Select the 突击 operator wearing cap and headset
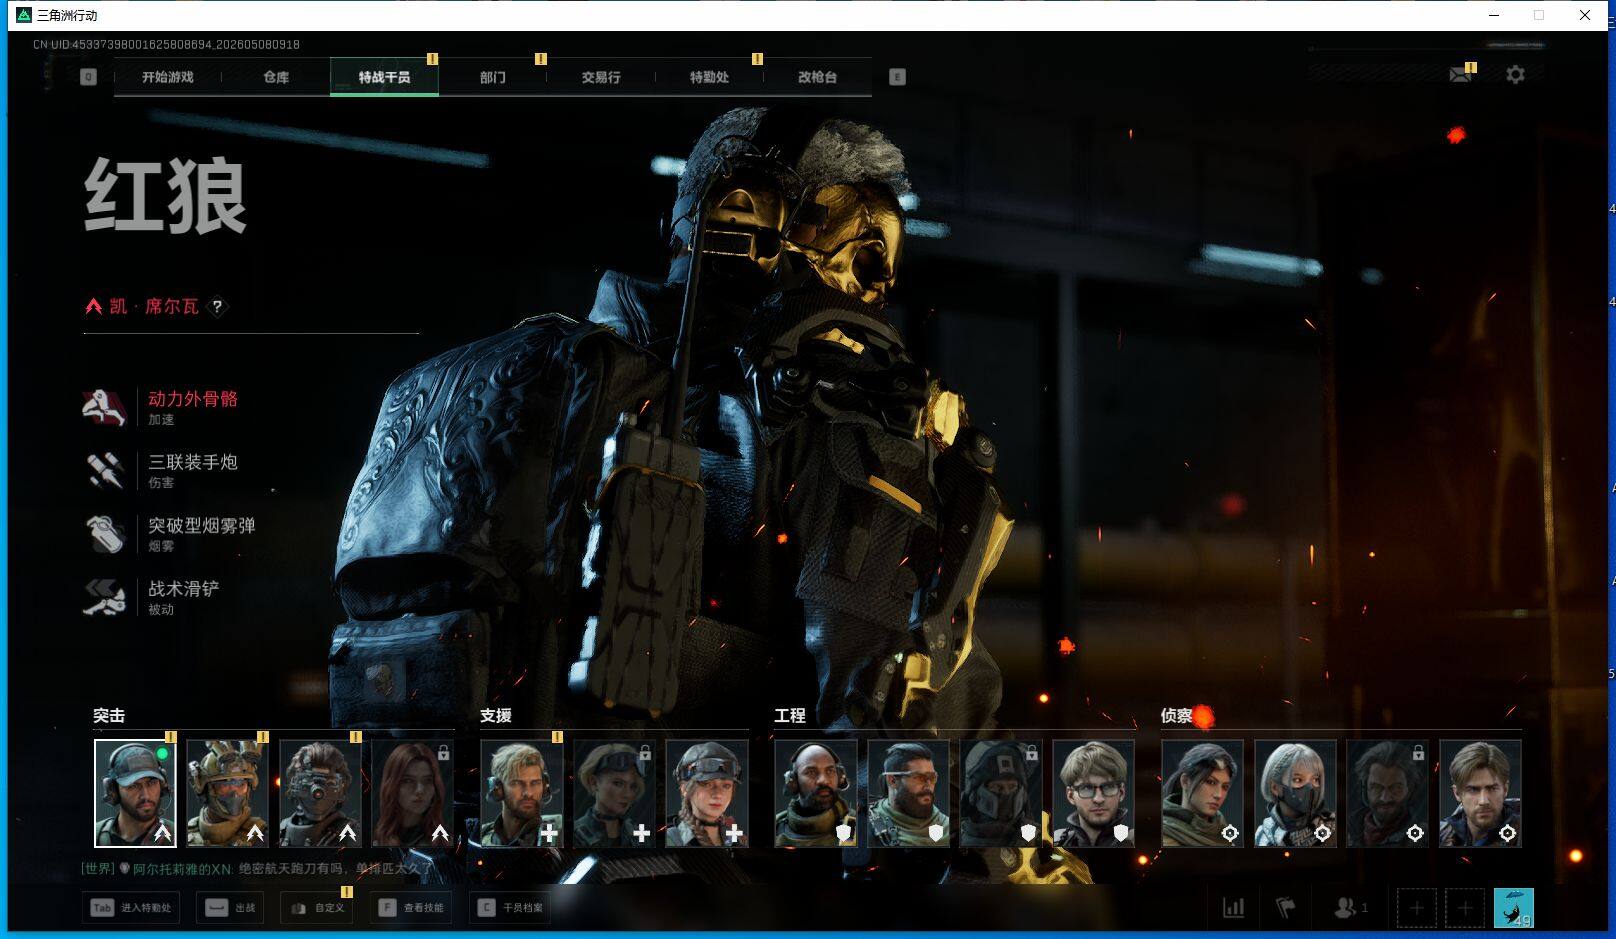 click(x=135, y=793)
